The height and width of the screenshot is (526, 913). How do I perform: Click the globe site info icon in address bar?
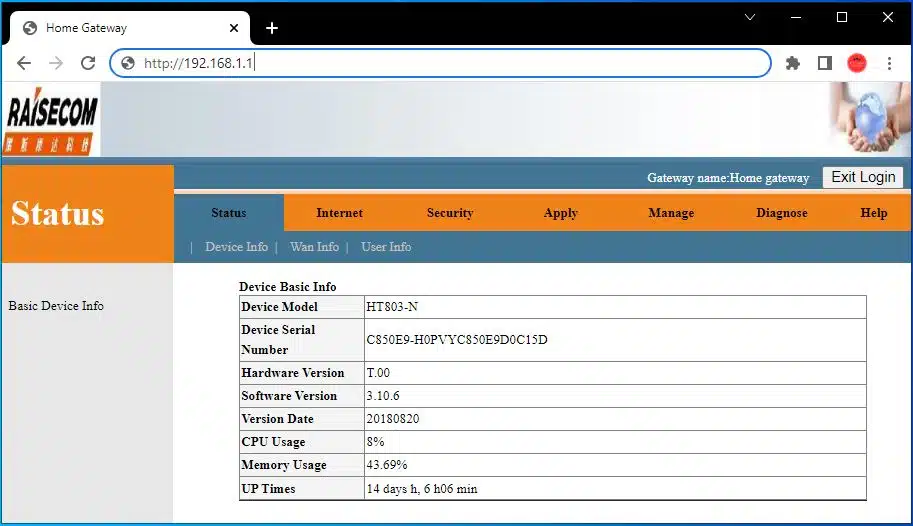(x=128, y=63)
